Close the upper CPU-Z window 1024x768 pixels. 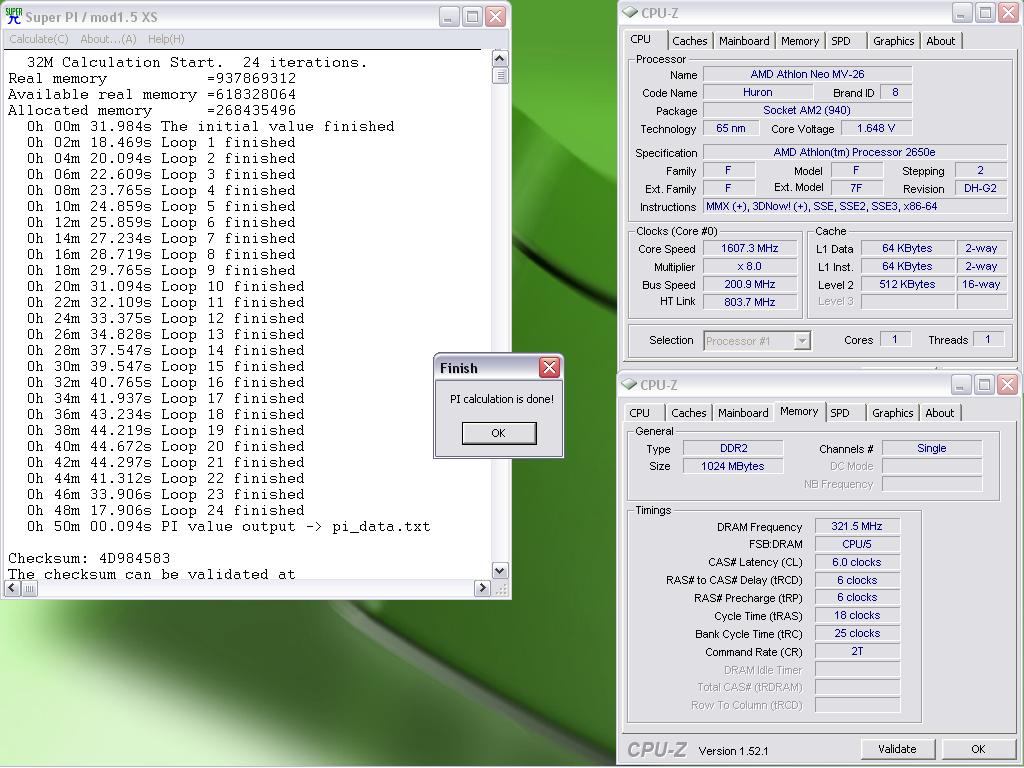click(1009, 13)
